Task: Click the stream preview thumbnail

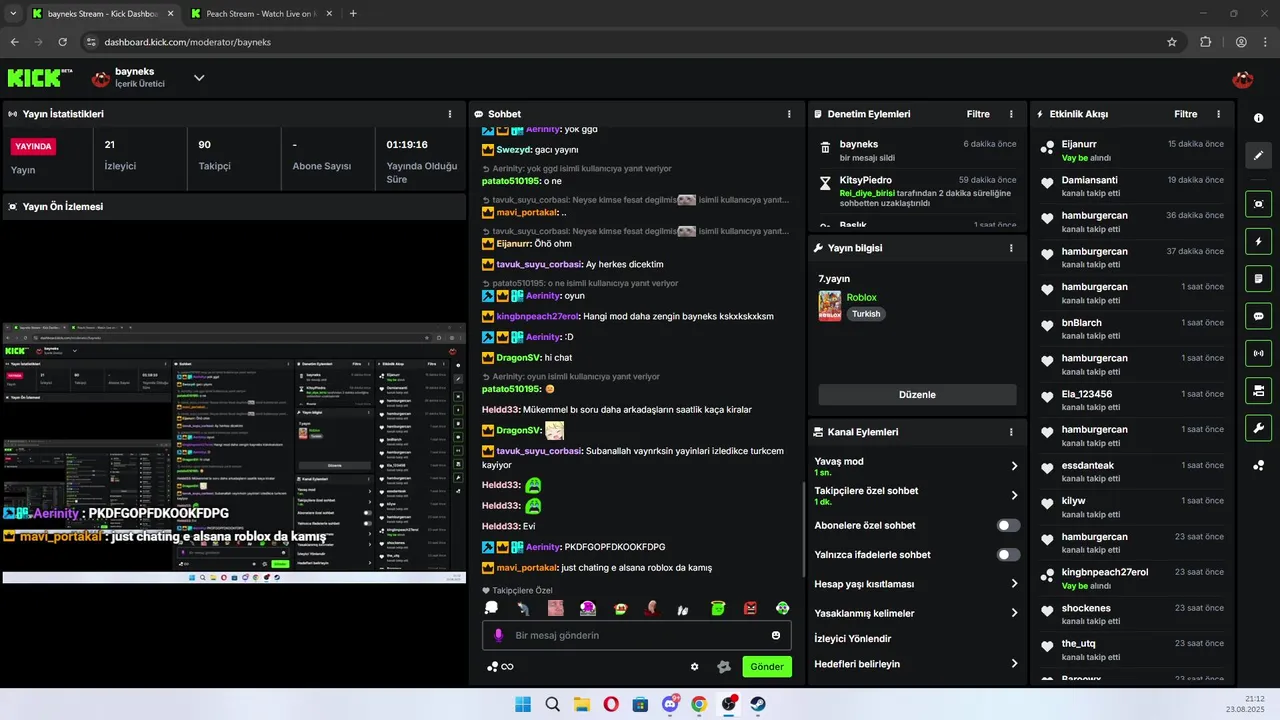Action: click(x=234, y=453)
